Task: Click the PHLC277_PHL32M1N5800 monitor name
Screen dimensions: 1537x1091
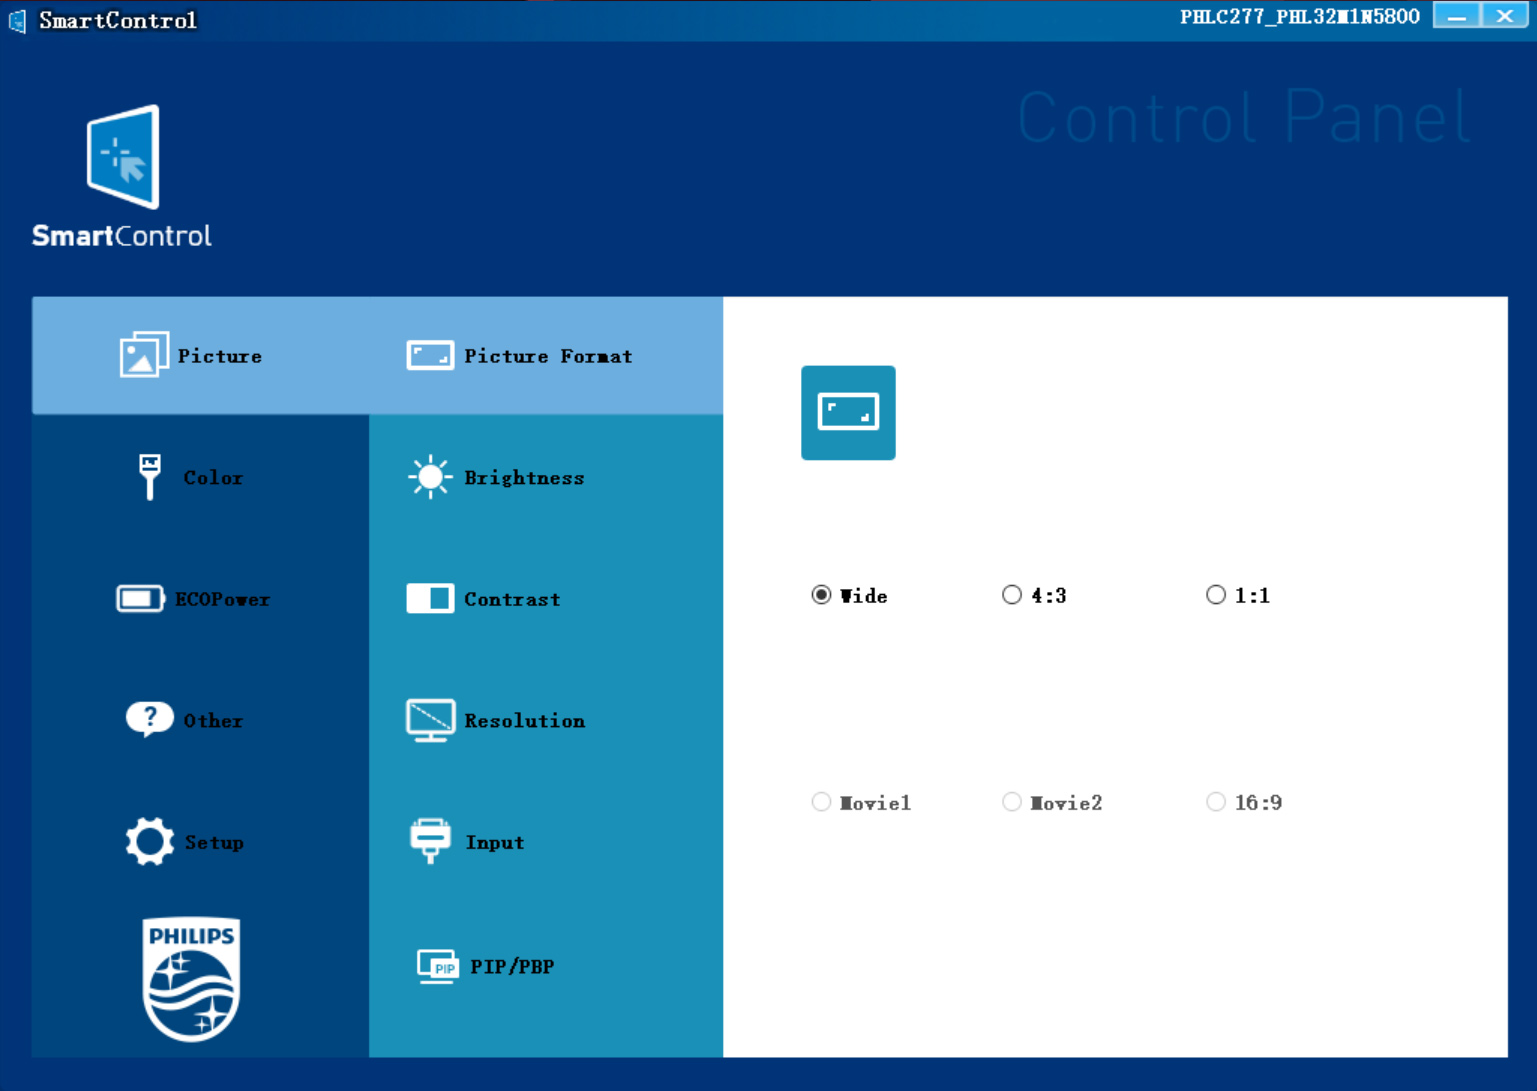Action: point(1300,17)
